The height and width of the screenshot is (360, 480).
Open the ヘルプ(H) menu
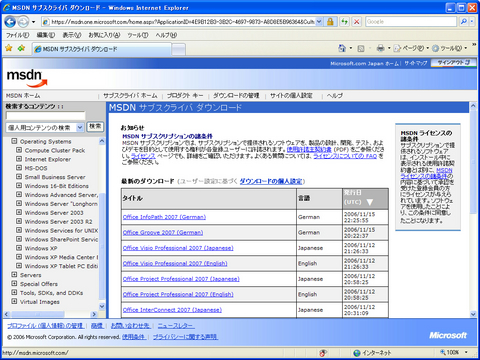click(x=166, y=35)
